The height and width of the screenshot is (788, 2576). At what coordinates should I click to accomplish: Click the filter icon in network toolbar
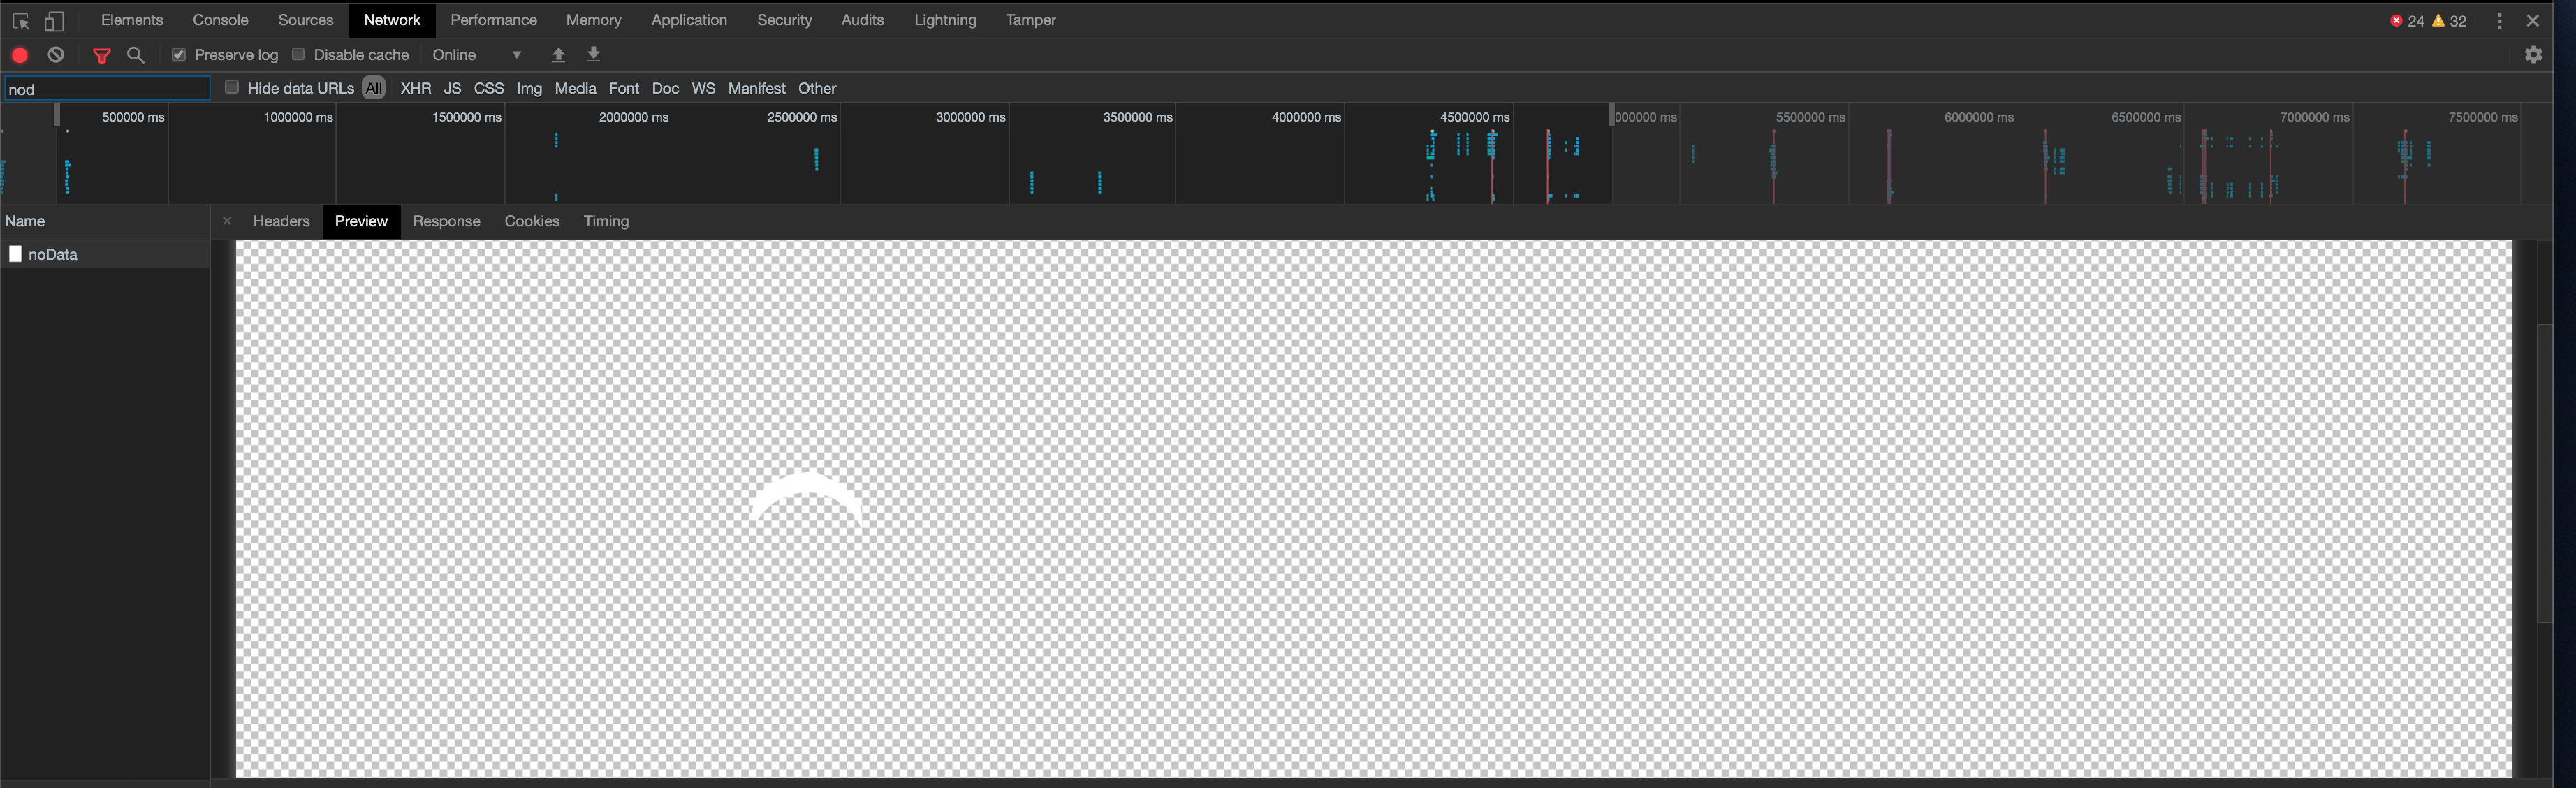[x=100, y=54]
